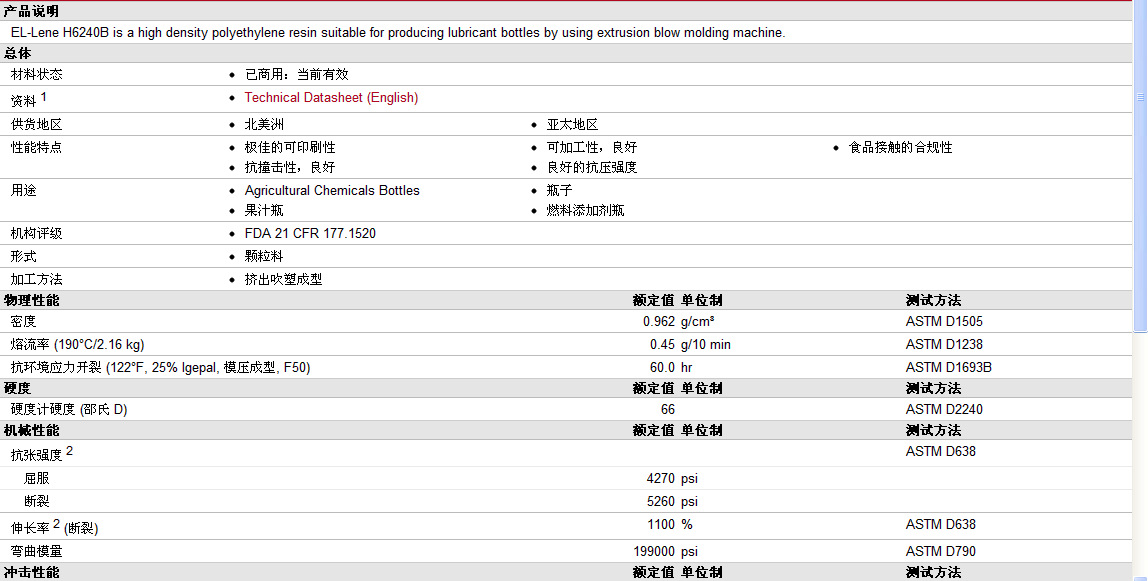1148x581 pixels.
Task: Click the 加工方法 row label
Action: point(37,279)
